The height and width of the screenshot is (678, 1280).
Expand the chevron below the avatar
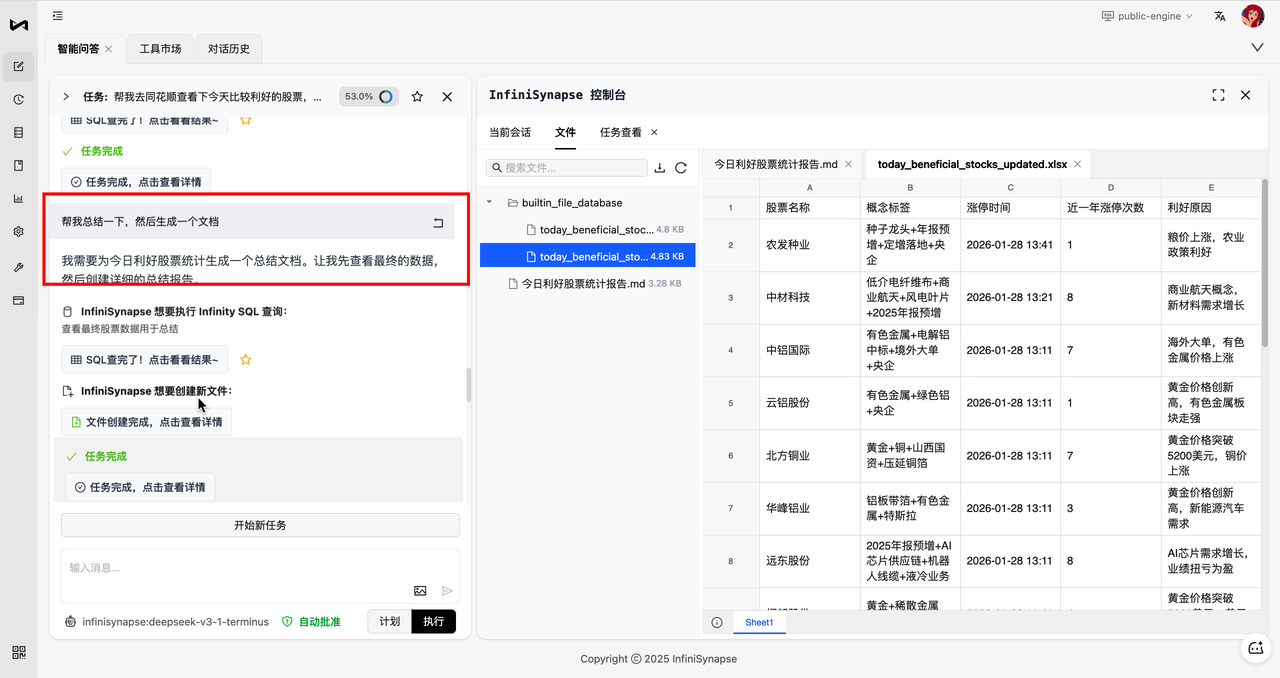tap(1257, 47)
